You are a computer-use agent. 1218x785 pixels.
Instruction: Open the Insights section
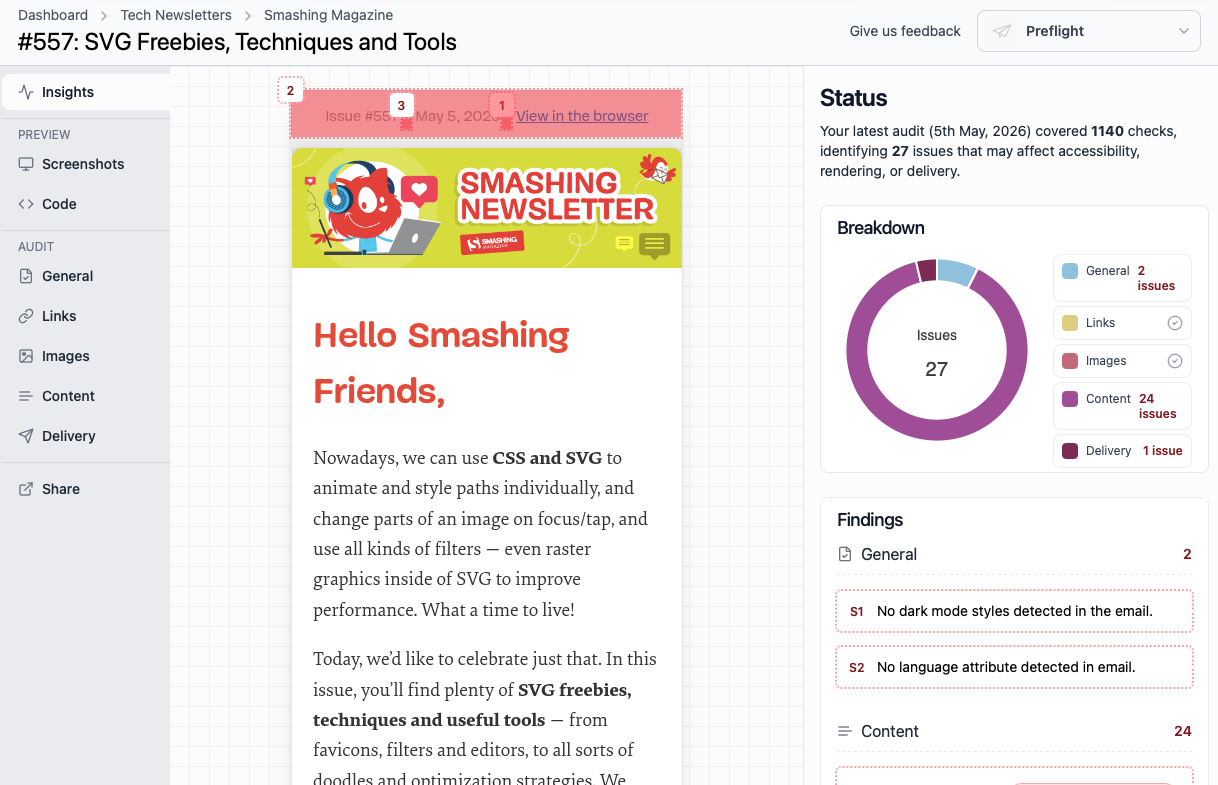(x=85, y=92)
